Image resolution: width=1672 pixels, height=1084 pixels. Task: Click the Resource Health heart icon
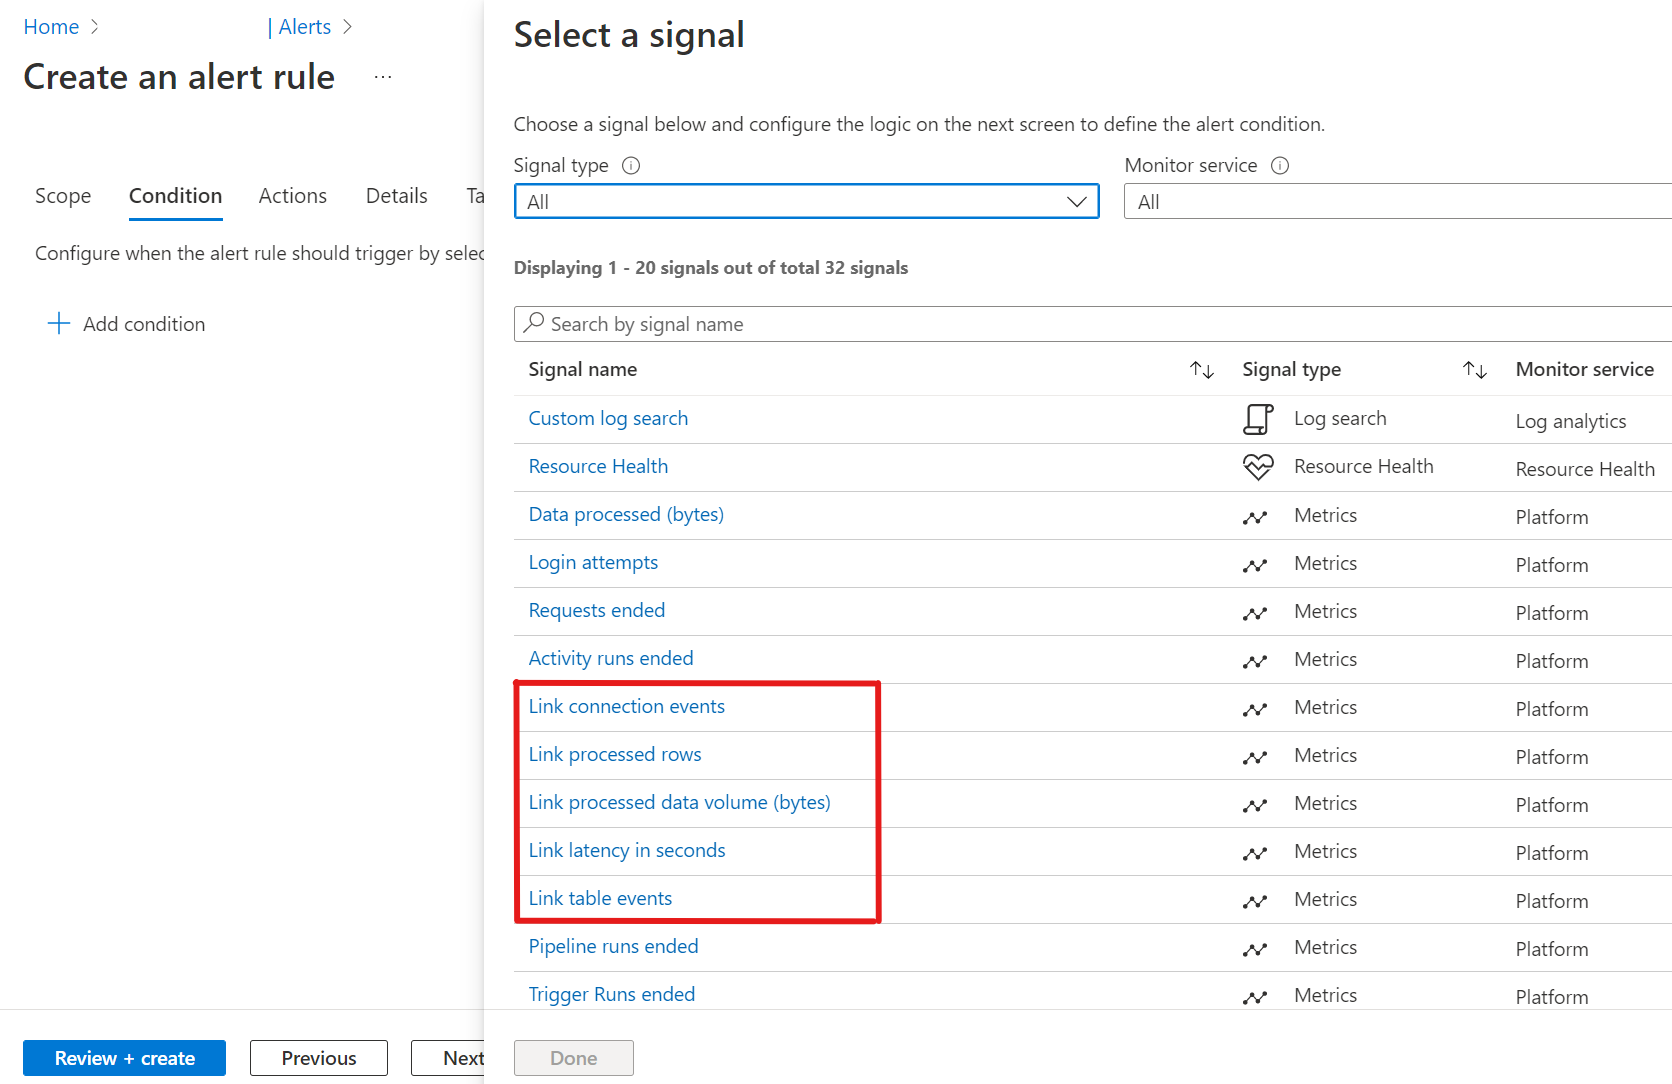(1258, 467)
